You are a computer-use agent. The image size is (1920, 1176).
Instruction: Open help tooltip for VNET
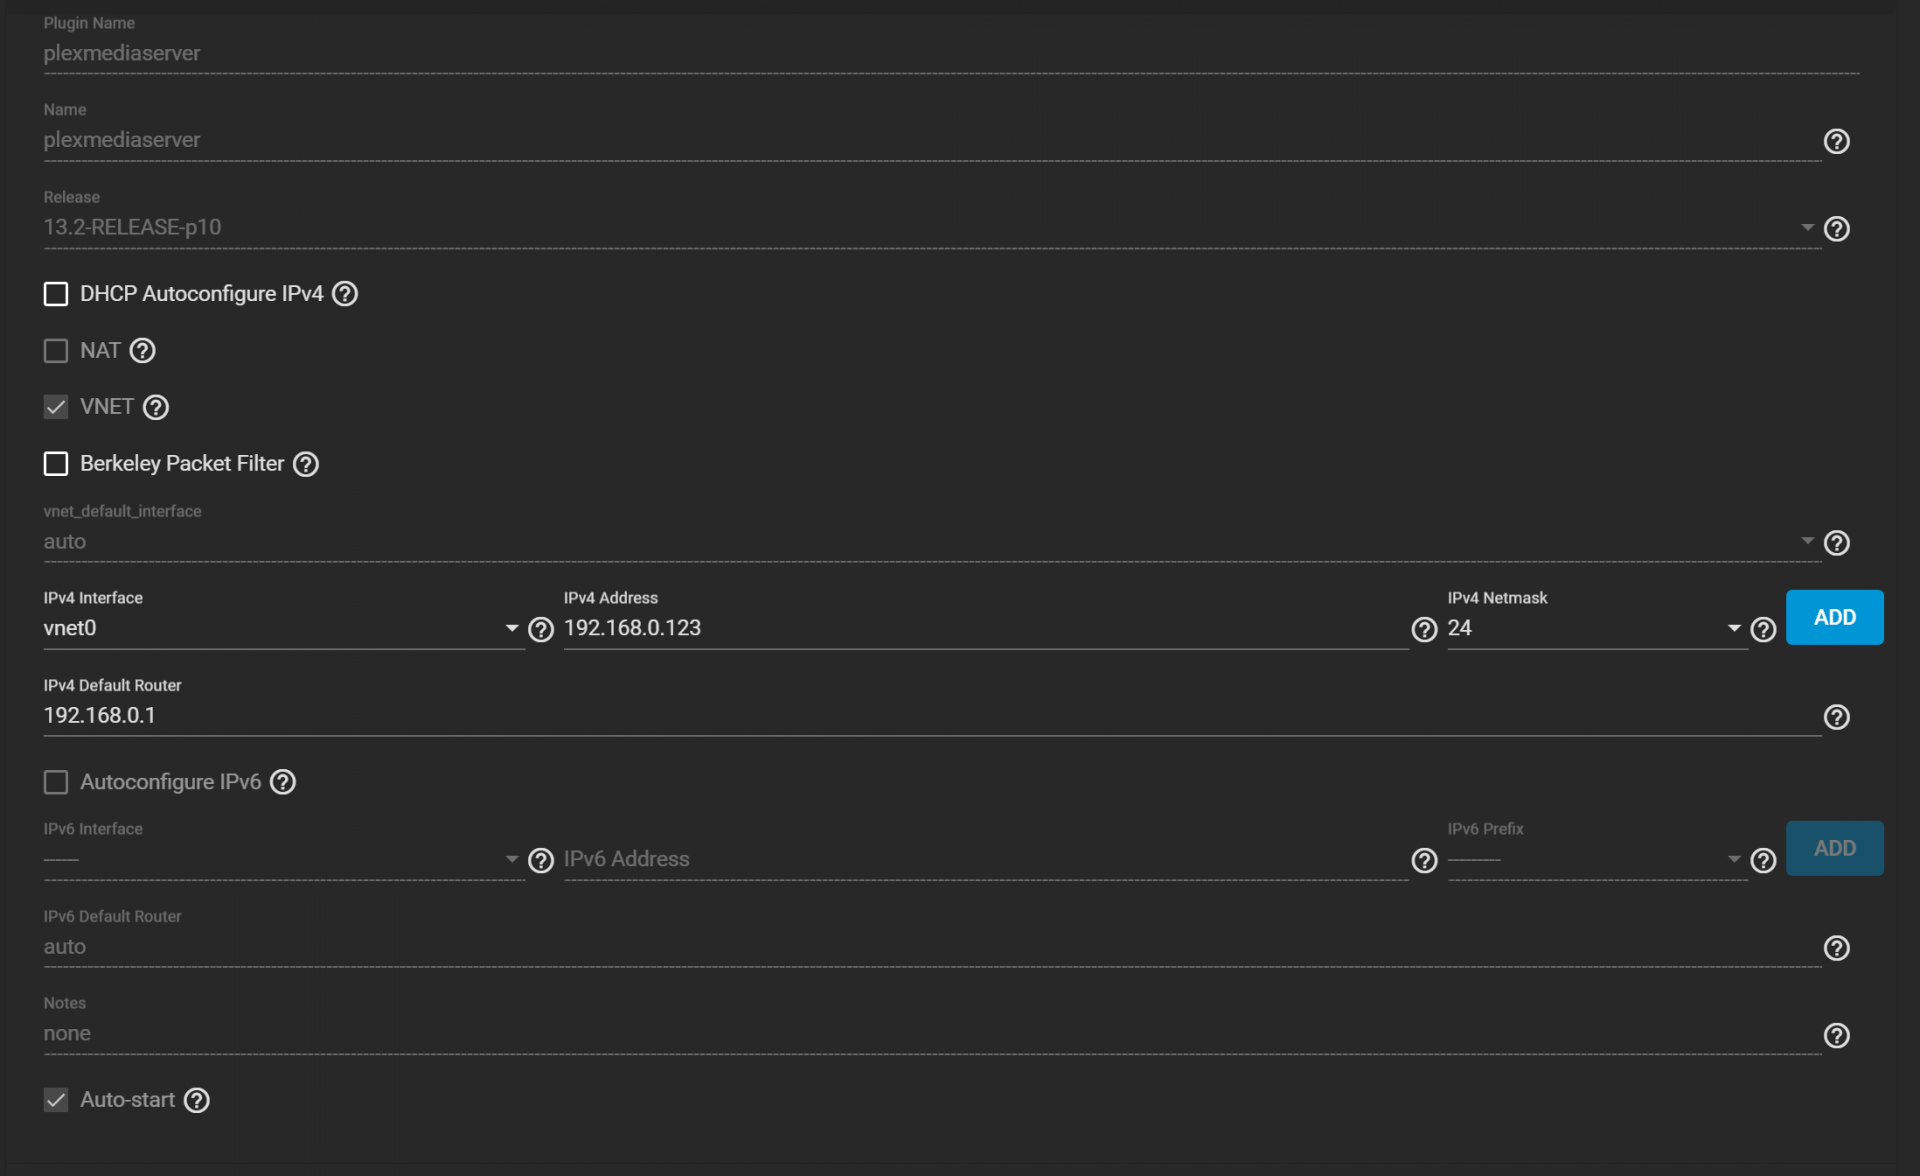(x=156, y=407)
